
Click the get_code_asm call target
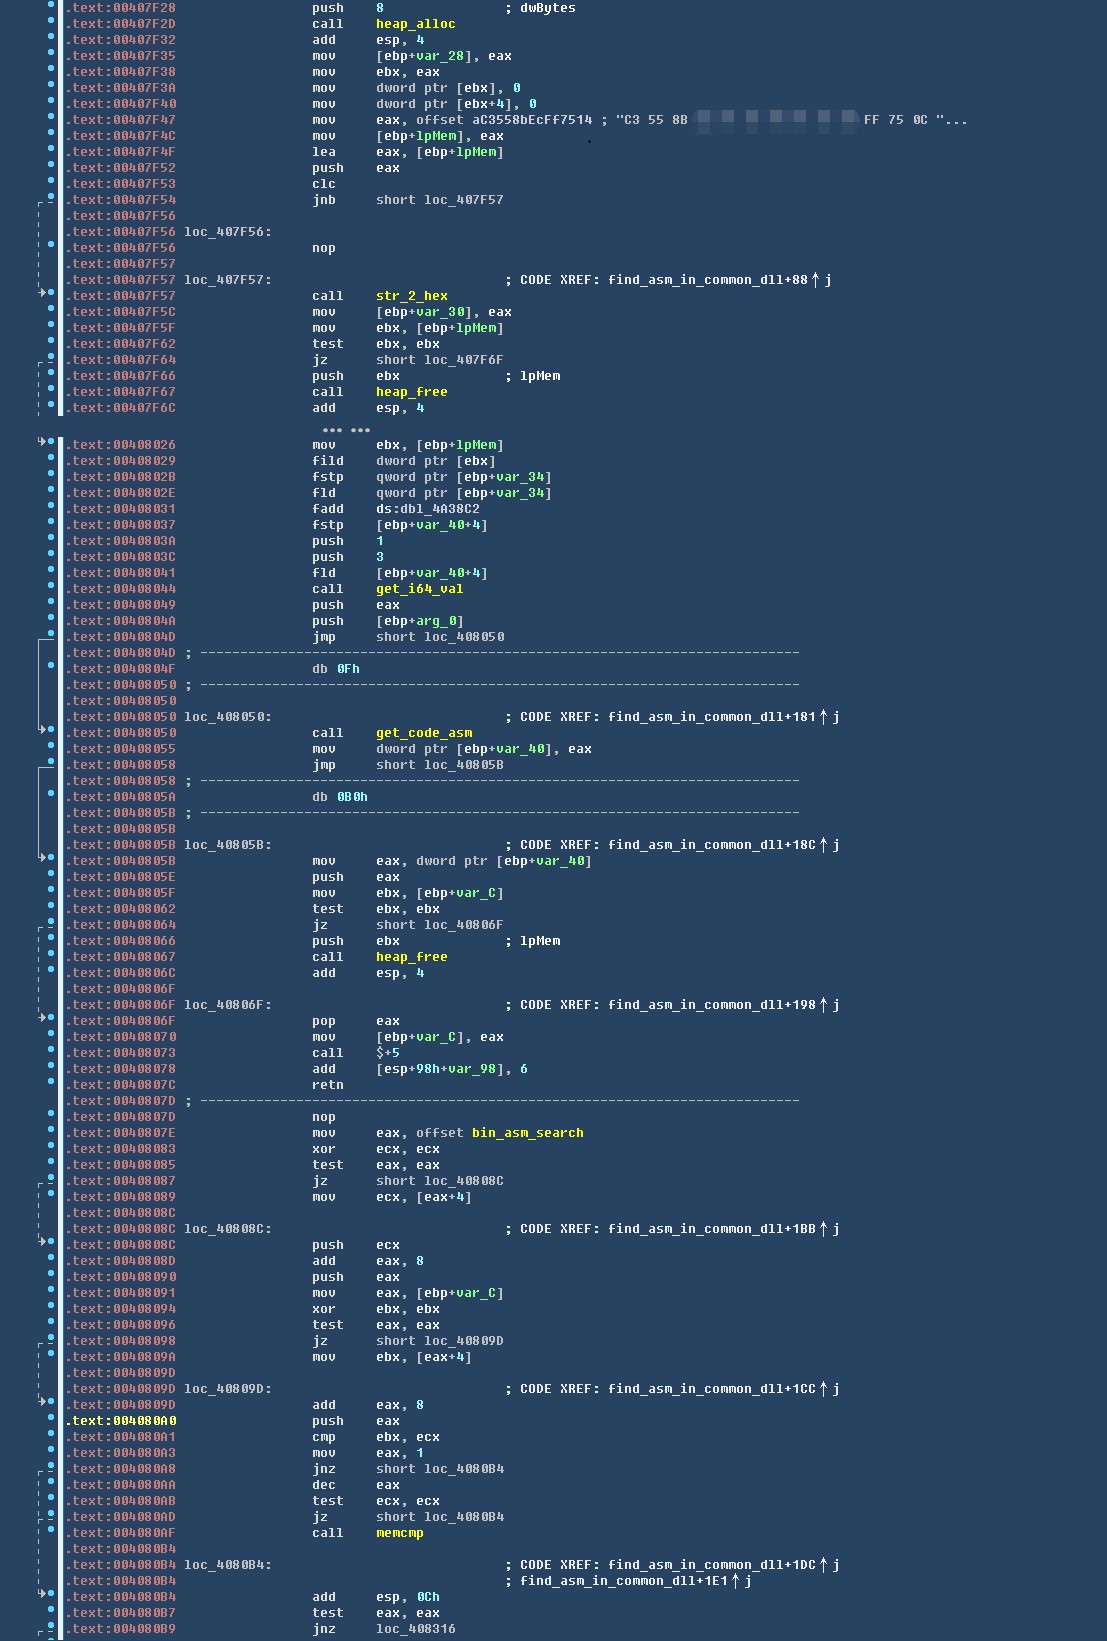pyautogui.click(x=423, y=733)
